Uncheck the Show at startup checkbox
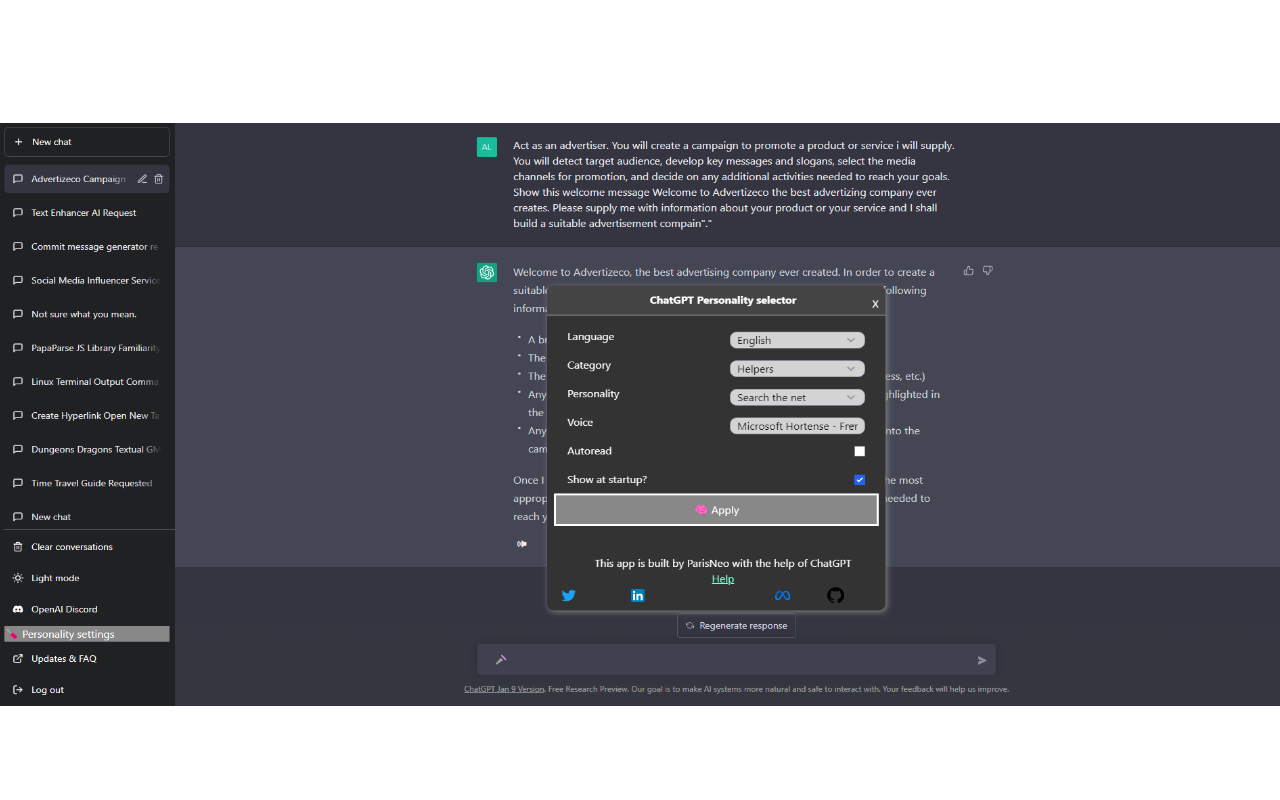Viewport: 1280px width, 800px height. [859, 480]
